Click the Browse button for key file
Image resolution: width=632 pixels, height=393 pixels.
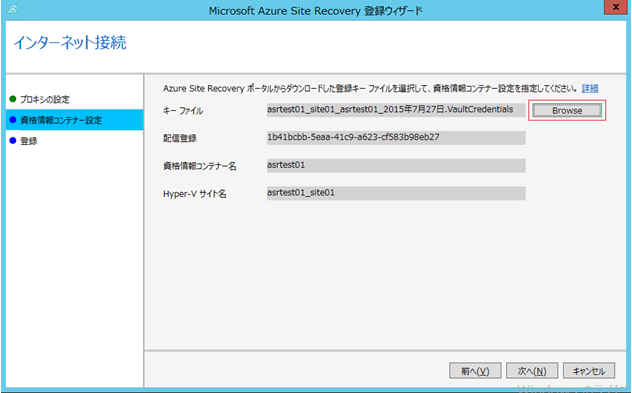(567, 110)
